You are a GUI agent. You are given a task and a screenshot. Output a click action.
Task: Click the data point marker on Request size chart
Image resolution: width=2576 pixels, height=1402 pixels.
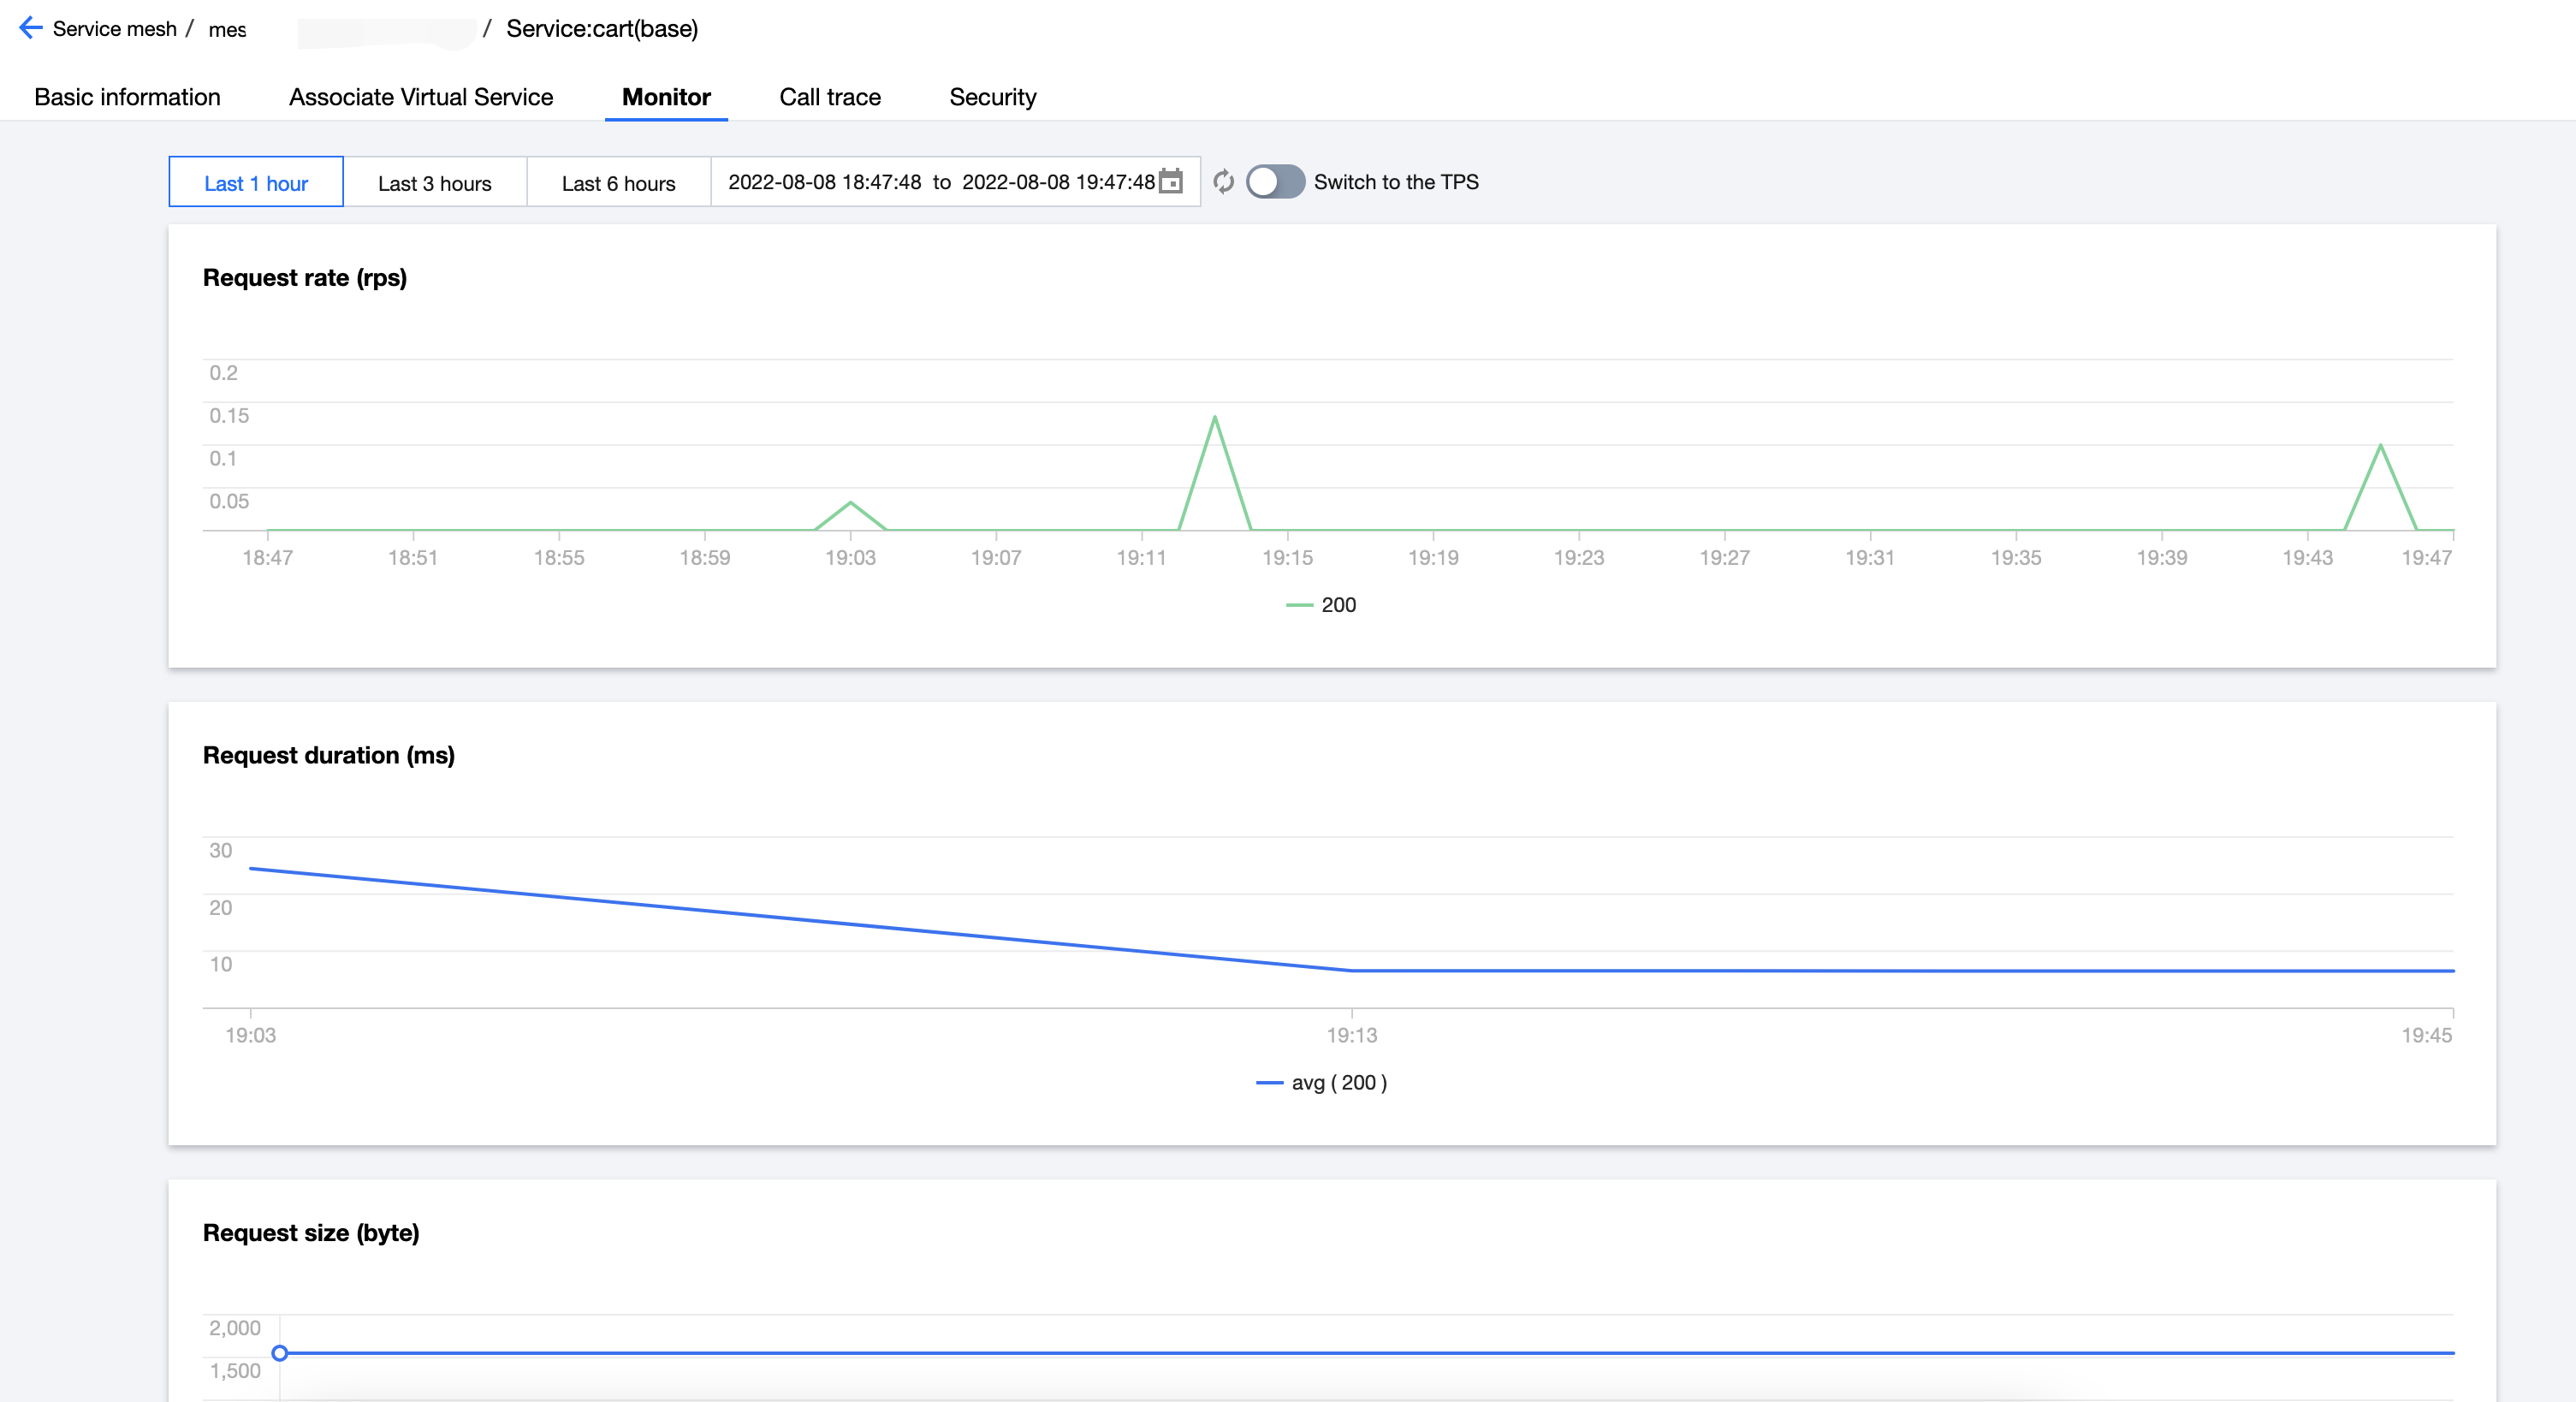(280, 1353)
